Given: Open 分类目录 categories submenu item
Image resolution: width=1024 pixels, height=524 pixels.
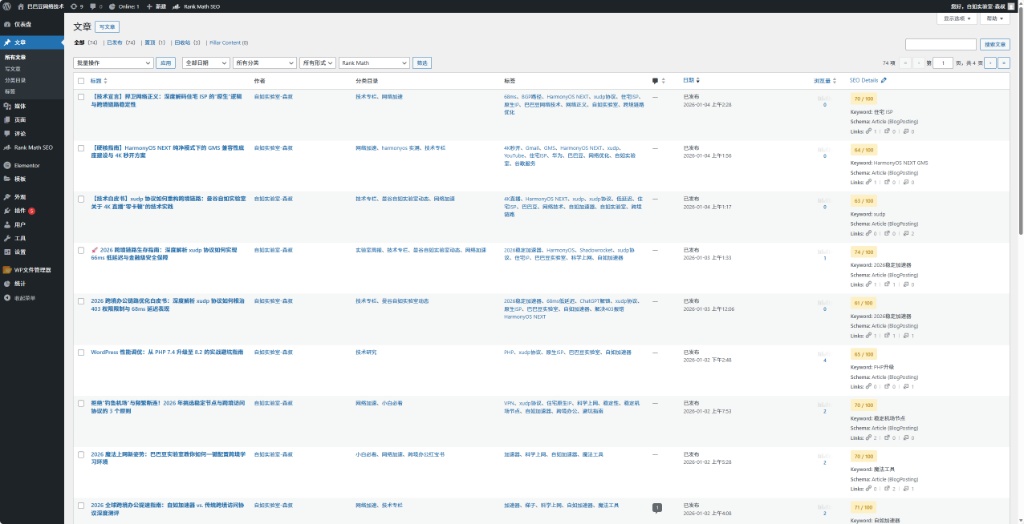Looking at the screenshot, I should click(14, 80).
